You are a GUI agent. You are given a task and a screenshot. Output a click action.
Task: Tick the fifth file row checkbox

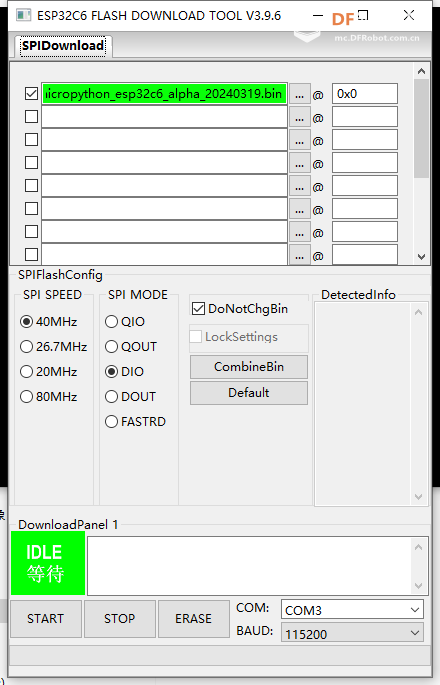click(x=31, y=186)
